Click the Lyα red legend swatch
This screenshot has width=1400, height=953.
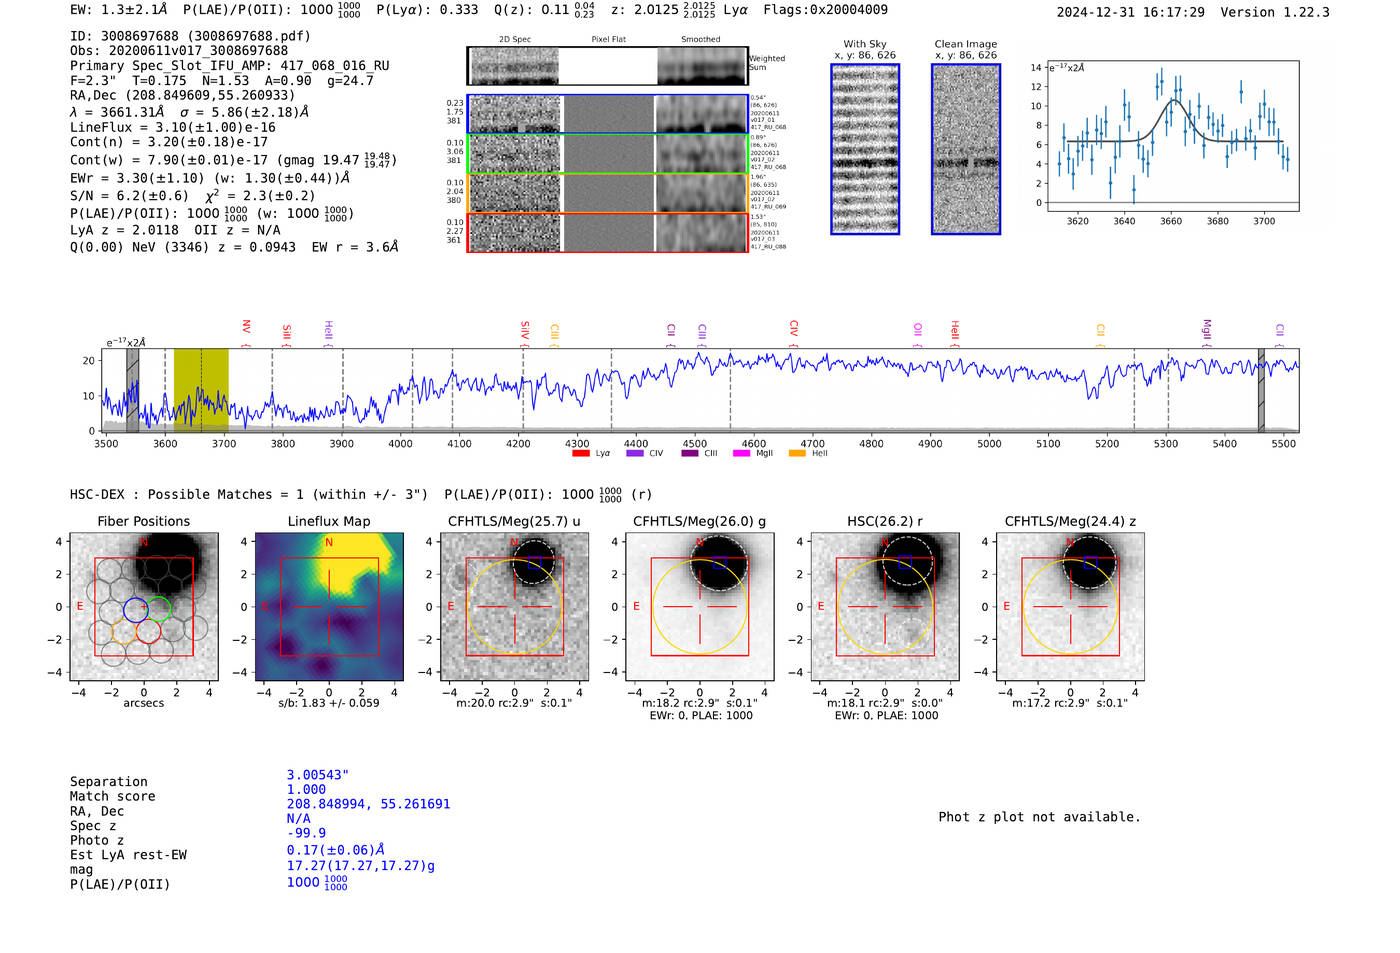pos(580,454)
